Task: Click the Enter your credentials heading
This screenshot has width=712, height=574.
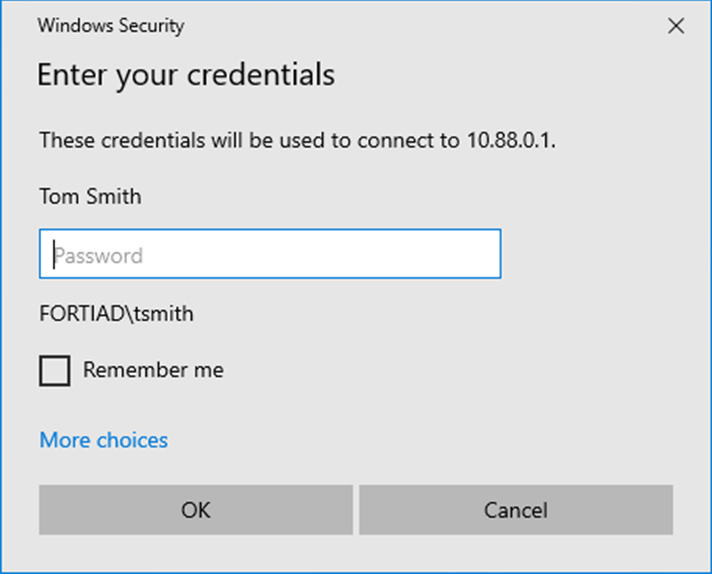Action: point(186,74)
